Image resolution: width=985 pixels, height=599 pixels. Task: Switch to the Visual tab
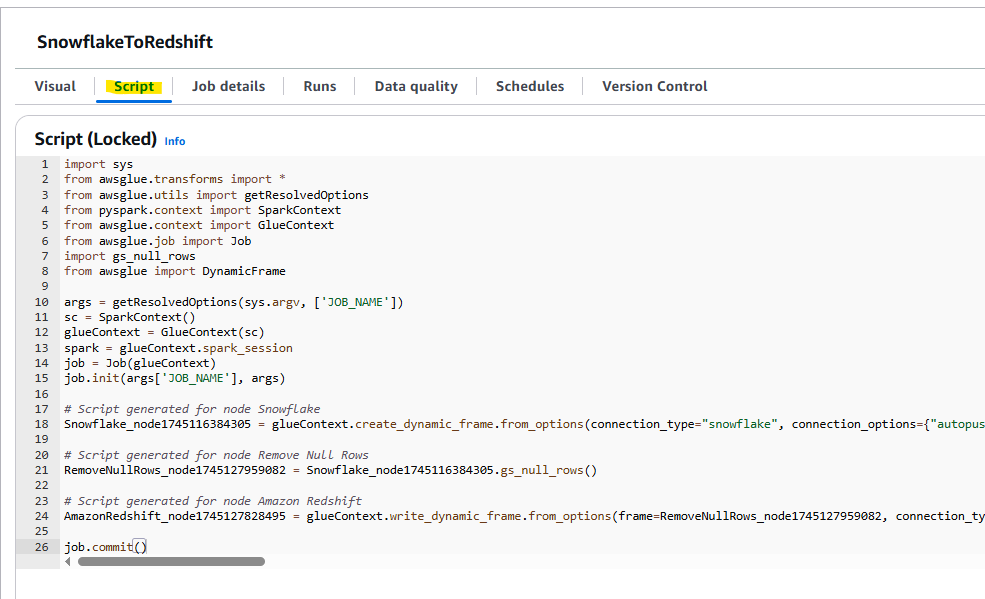(x=55, y=86)
